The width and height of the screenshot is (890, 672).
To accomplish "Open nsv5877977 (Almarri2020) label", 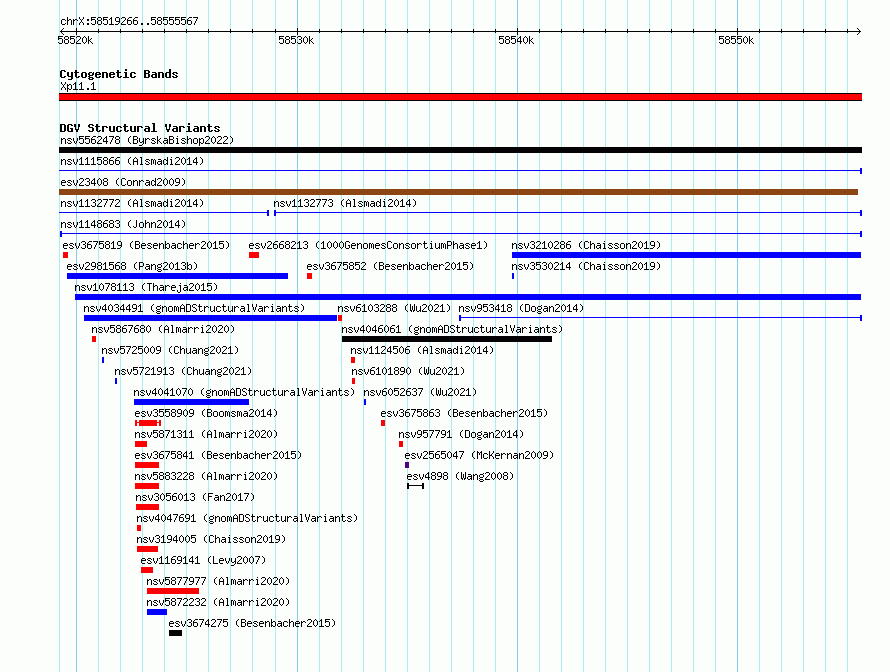I will pos(218,581).
